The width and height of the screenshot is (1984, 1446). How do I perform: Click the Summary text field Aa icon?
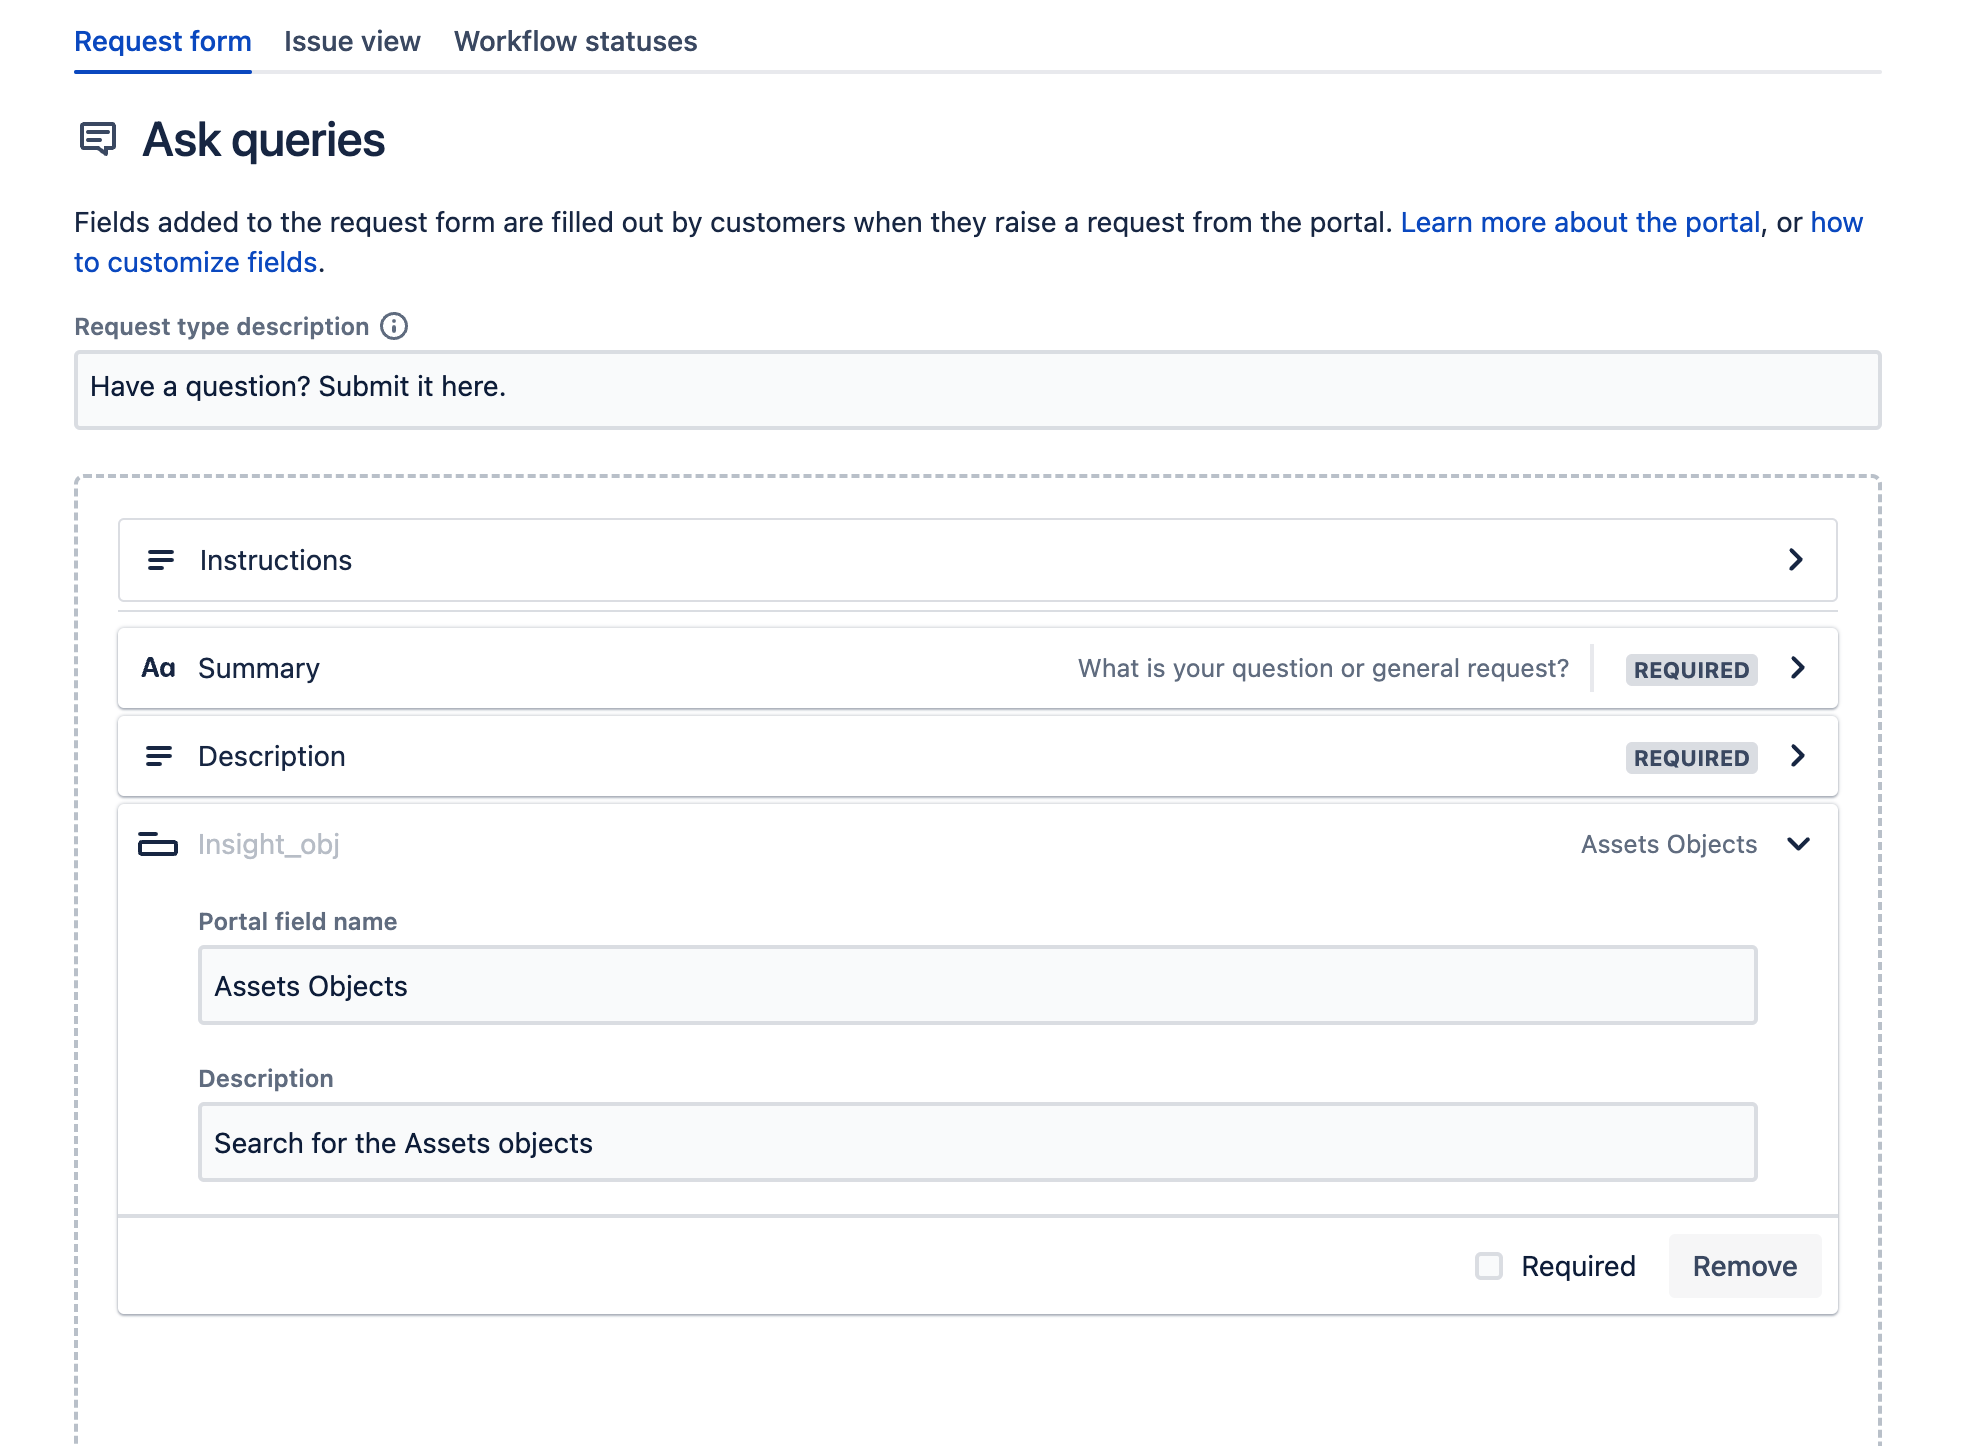tap(158, 668)
